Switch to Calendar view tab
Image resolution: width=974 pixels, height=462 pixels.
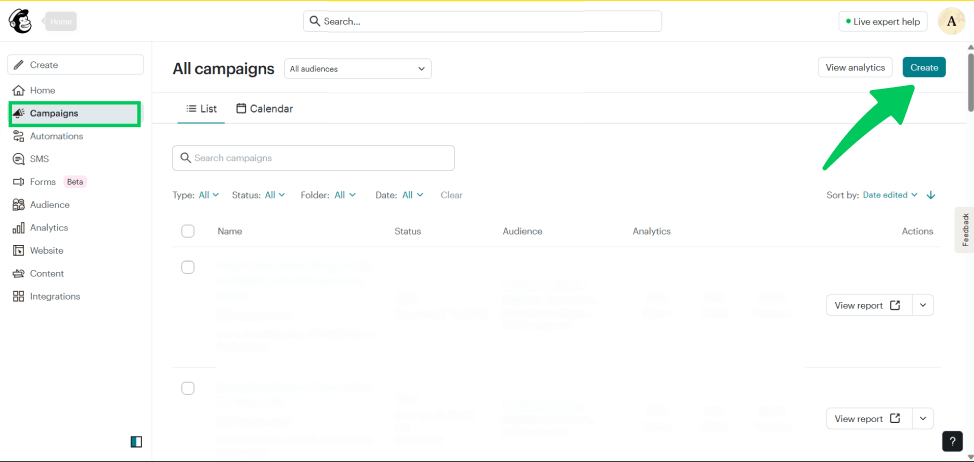coord(264,109)
